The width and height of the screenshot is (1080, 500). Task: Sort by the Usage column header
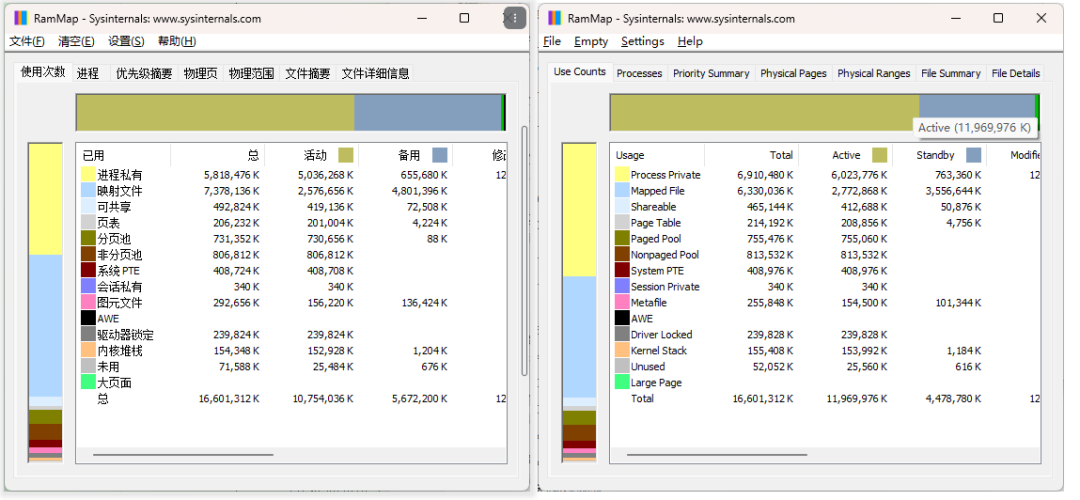[x=657, y=155]
